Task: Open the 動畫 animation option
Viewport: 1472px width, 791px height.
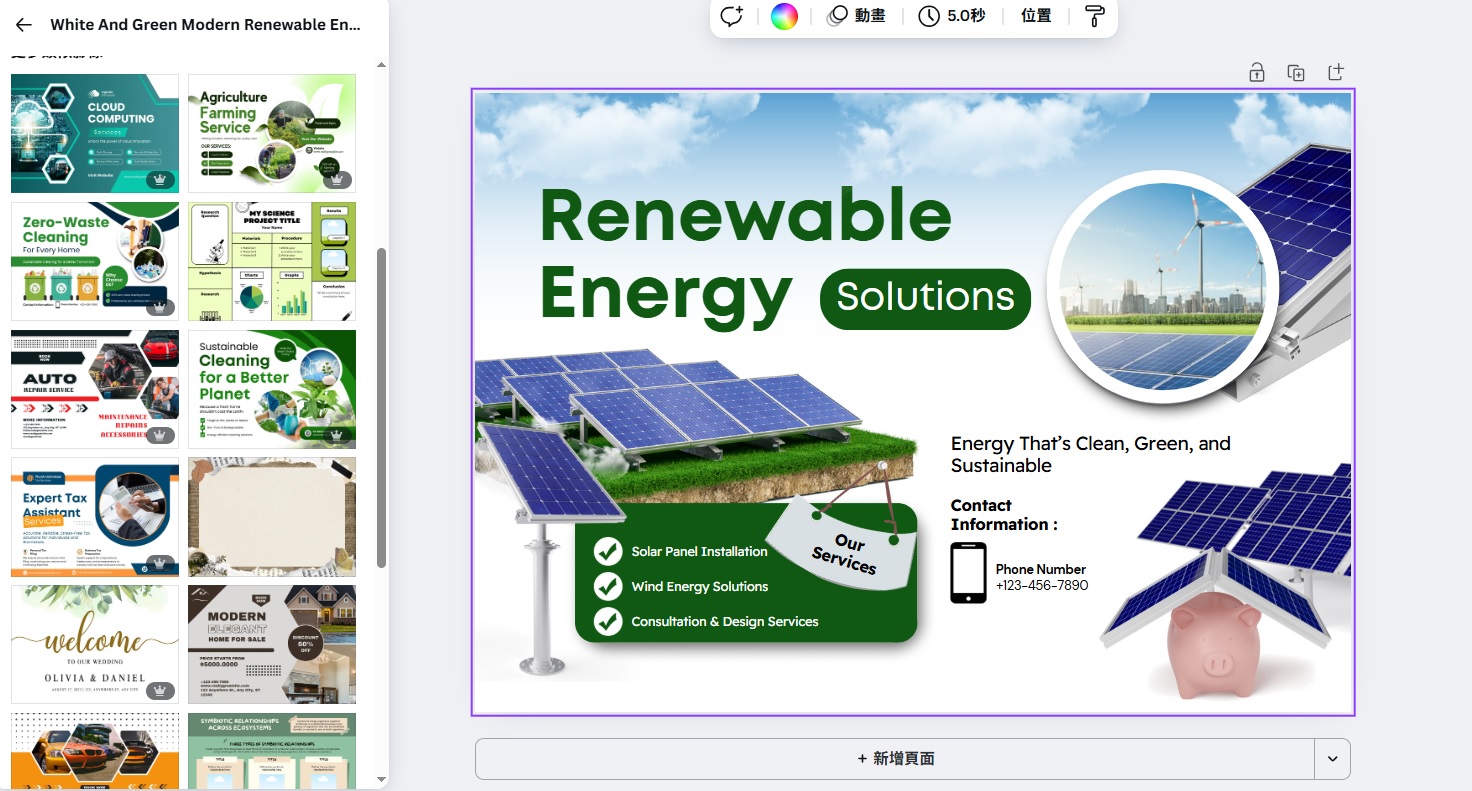Action: (x=856, y=16)
